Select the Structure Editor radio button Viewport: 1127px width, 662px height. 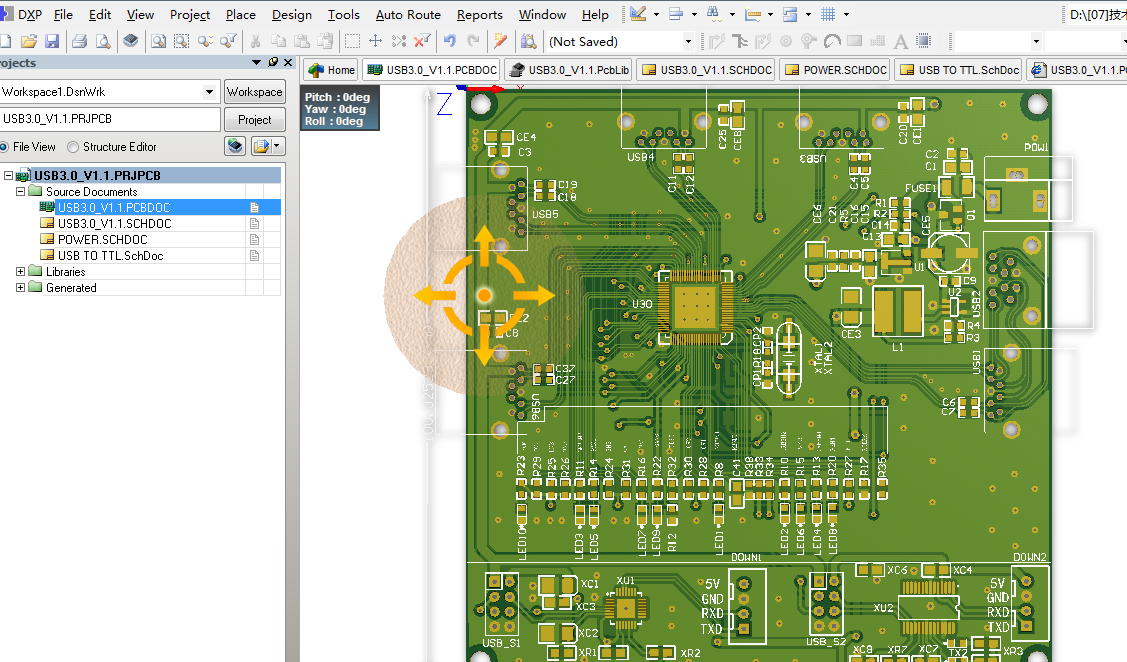tap(73, 147)
